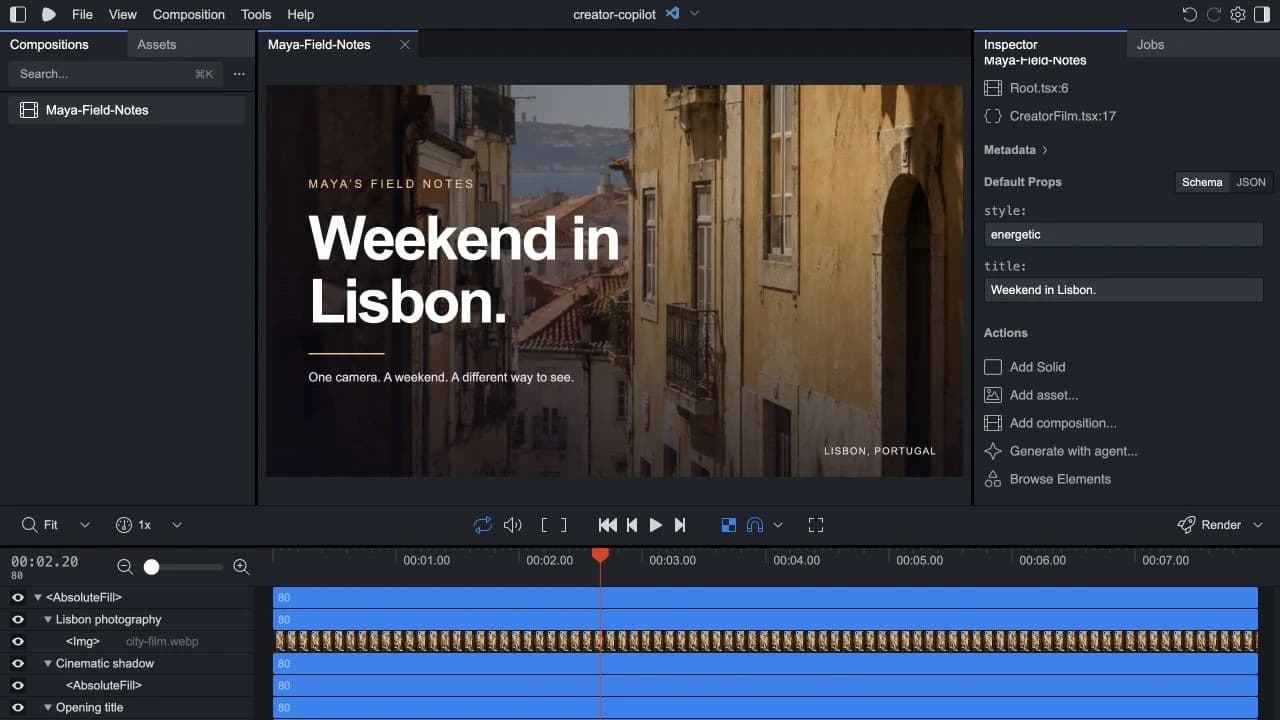Step forward one frame
This screenshot has height=720, width=1280.
680,525
